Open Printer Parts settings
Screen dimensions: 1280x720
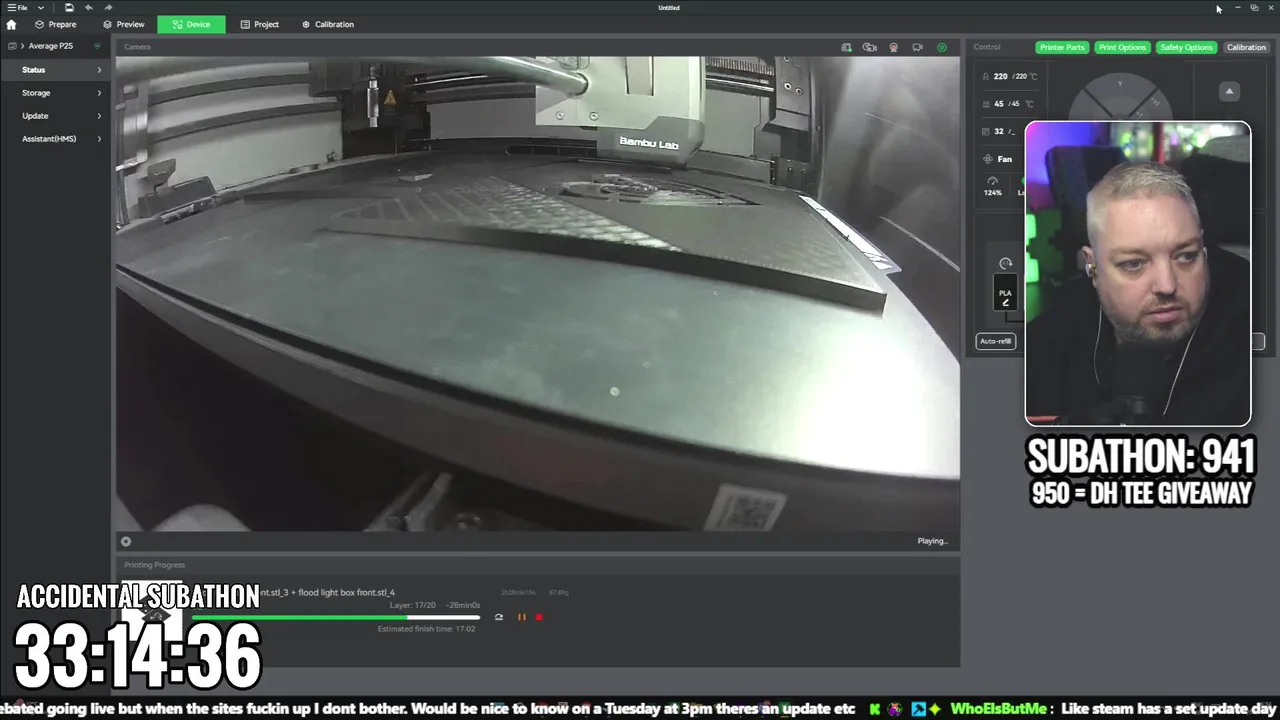(x=1062, y=47)
